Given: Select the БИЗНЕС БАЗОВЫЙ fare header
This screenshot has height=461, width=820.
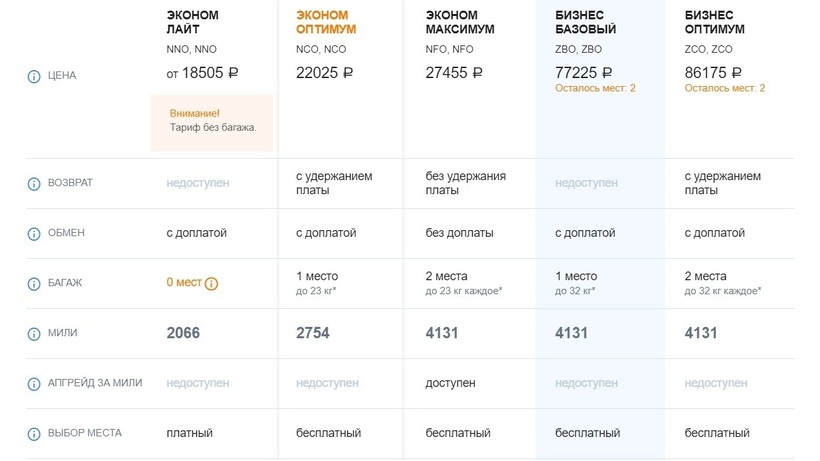Looking at the screenshot, I should click(585, 22).
